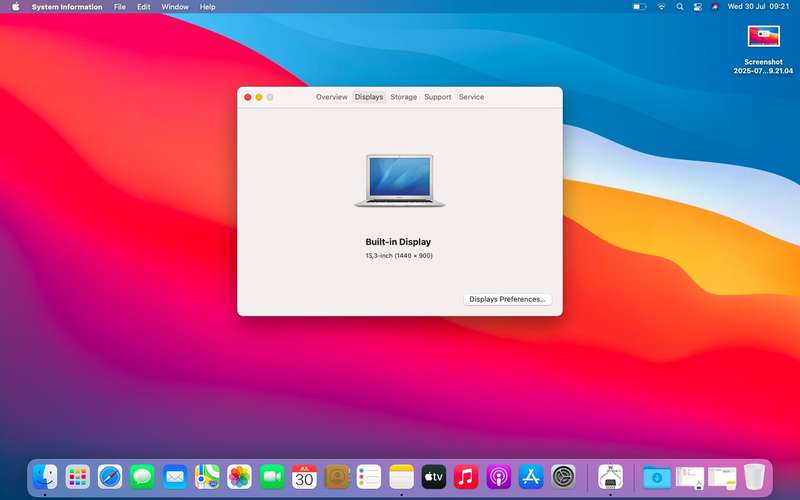Click the date and time clock
800x500 pixels.
coord(758,7)
